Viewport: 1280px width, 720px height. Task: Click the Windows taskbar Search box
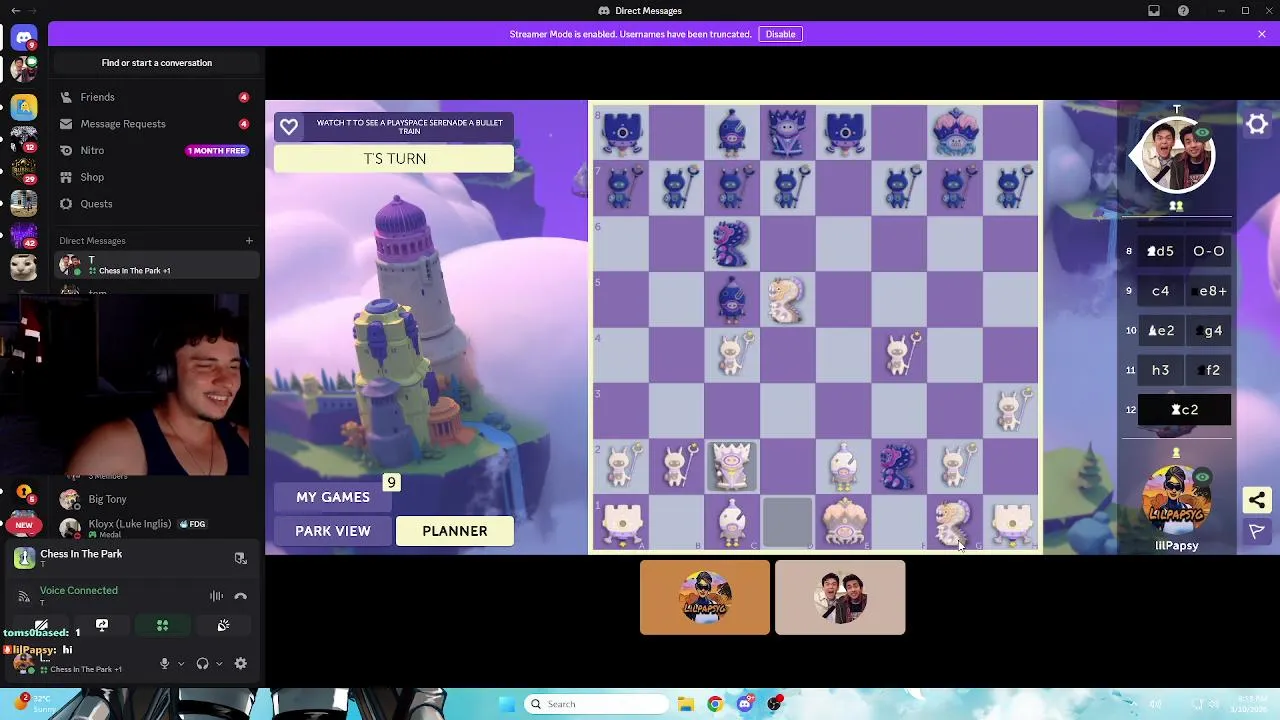point(597,704)
